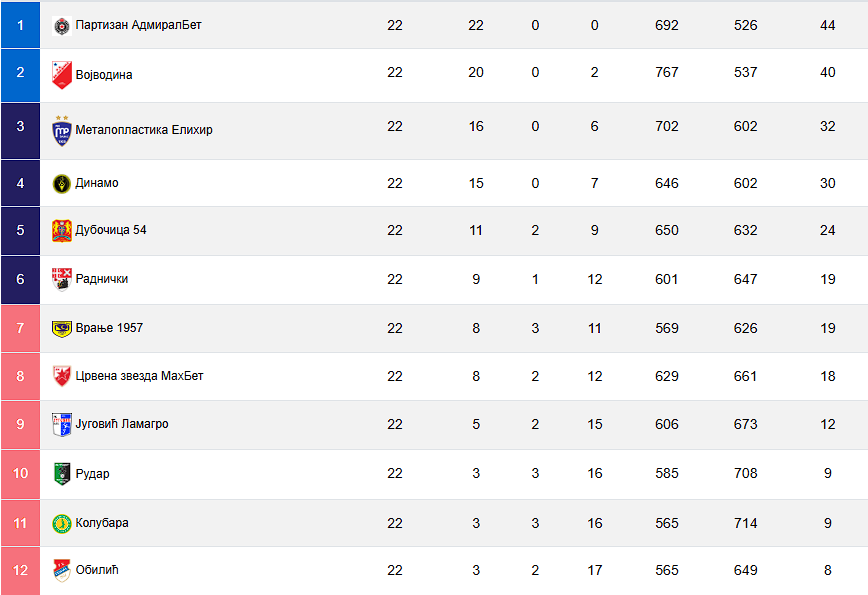Click the blue rank 1 position badge
Screen dimensions: 868x595
(x=20, y=25)
